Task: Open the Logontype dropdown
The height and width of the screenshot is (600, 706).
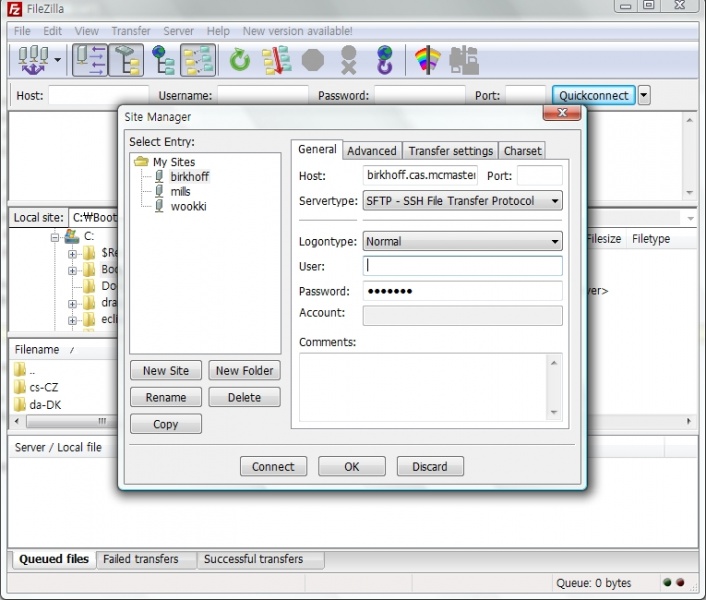Action: pyautogui.click(x=462, y=241)
